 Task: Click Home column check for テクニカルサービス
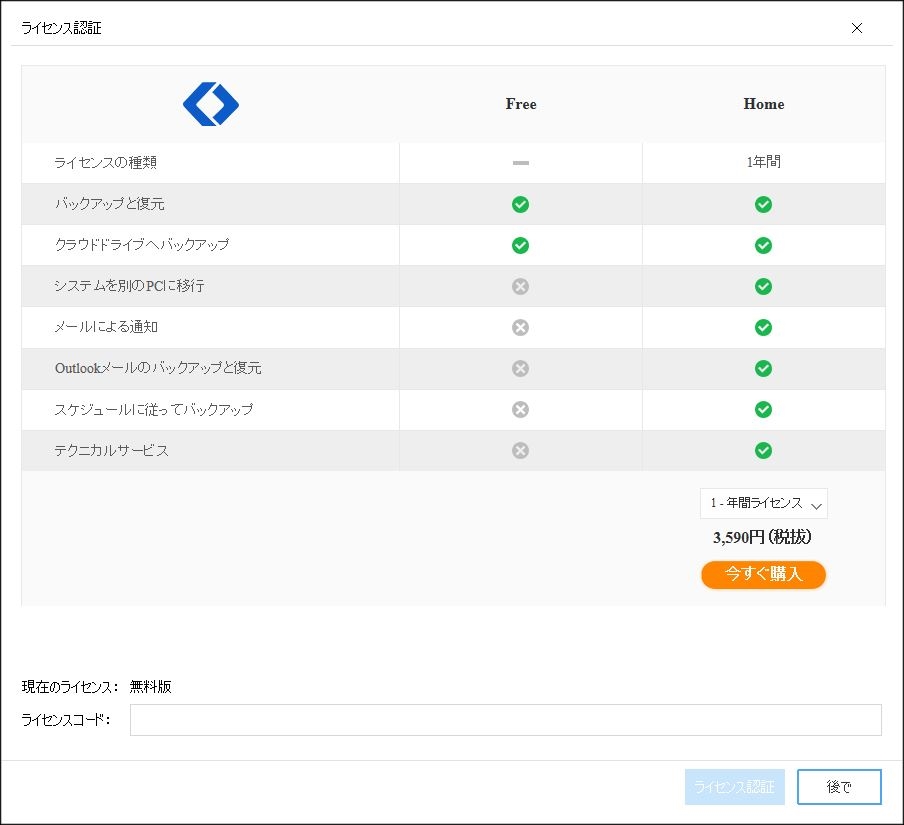coord(763,450)
